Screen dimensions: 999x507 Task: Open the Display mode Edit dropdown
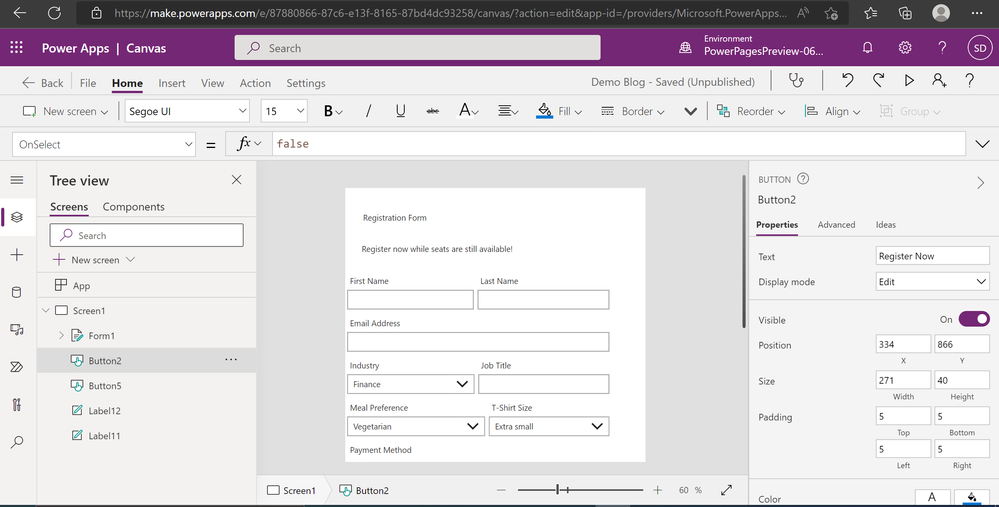(x=933, y=282)
